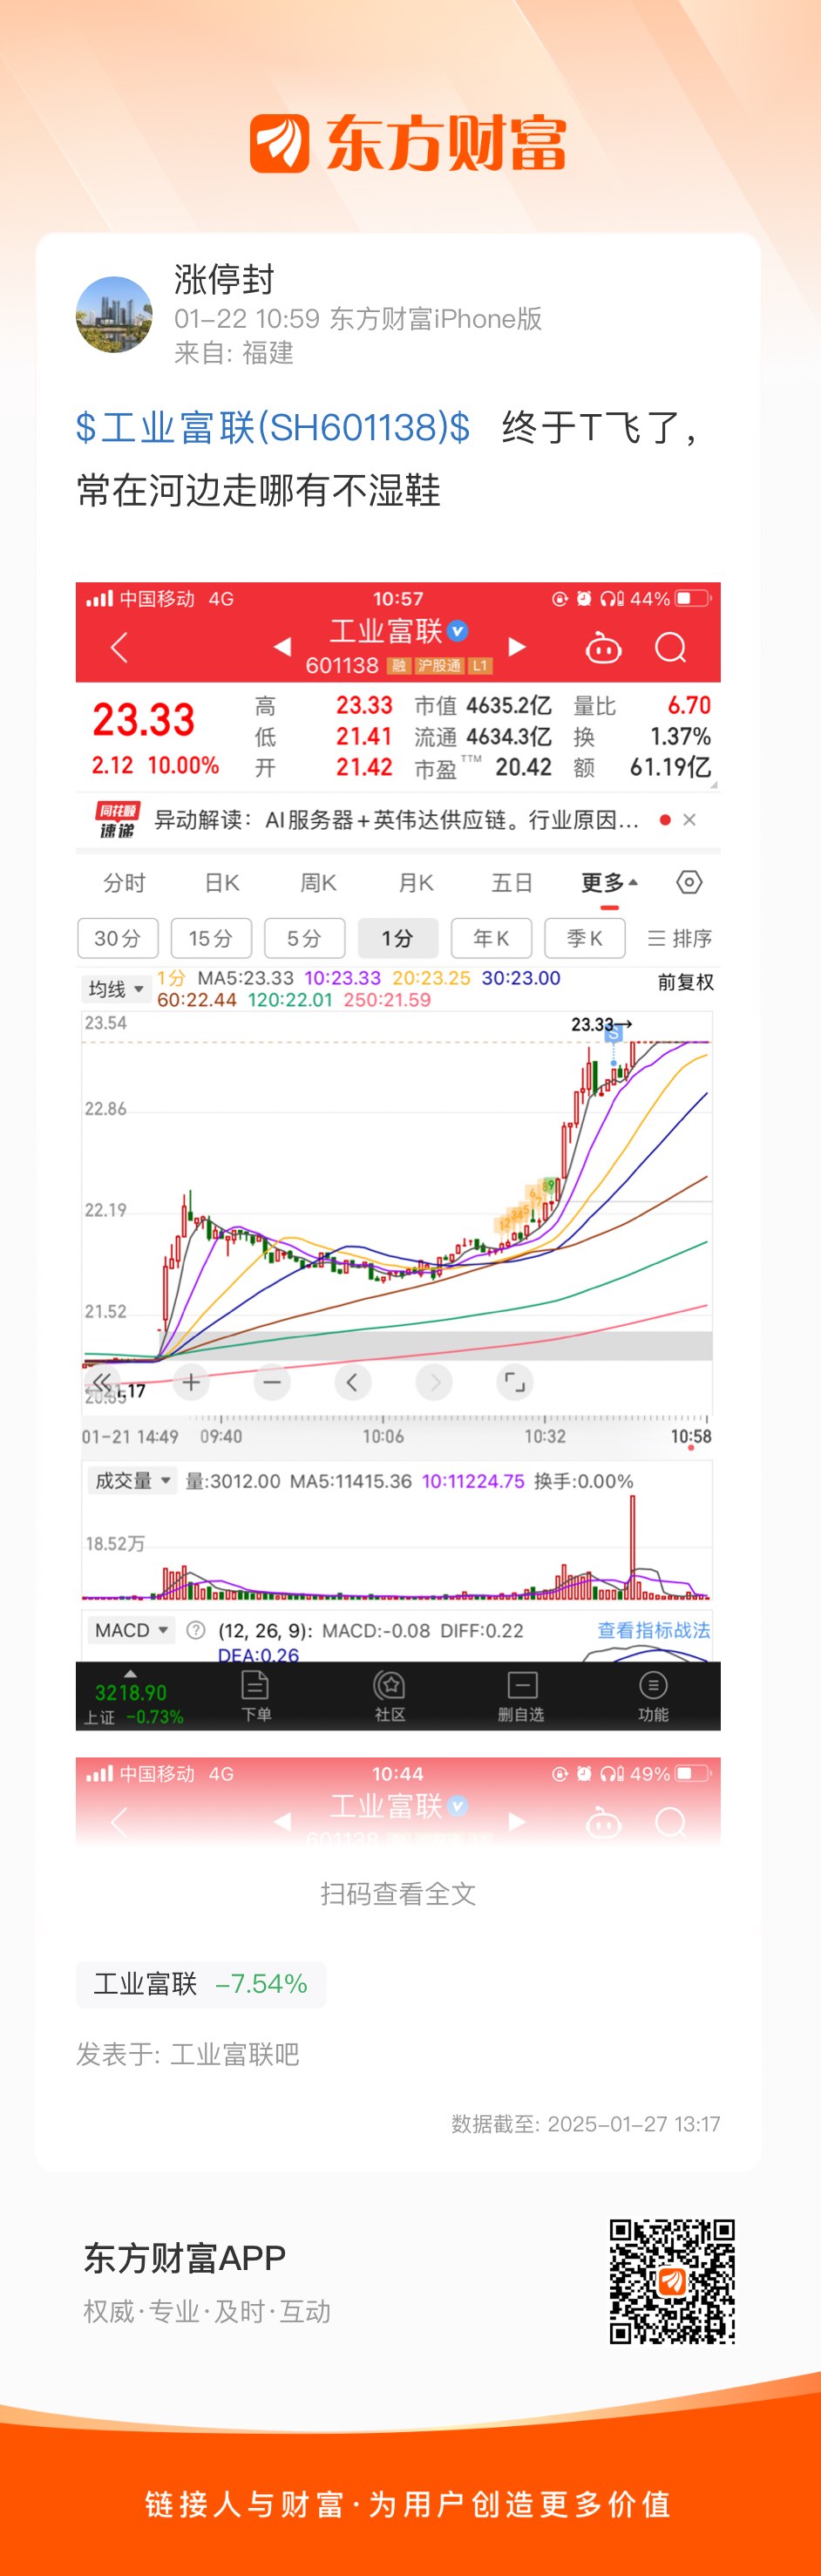Open the robot assistant icon

pos(603,648)
